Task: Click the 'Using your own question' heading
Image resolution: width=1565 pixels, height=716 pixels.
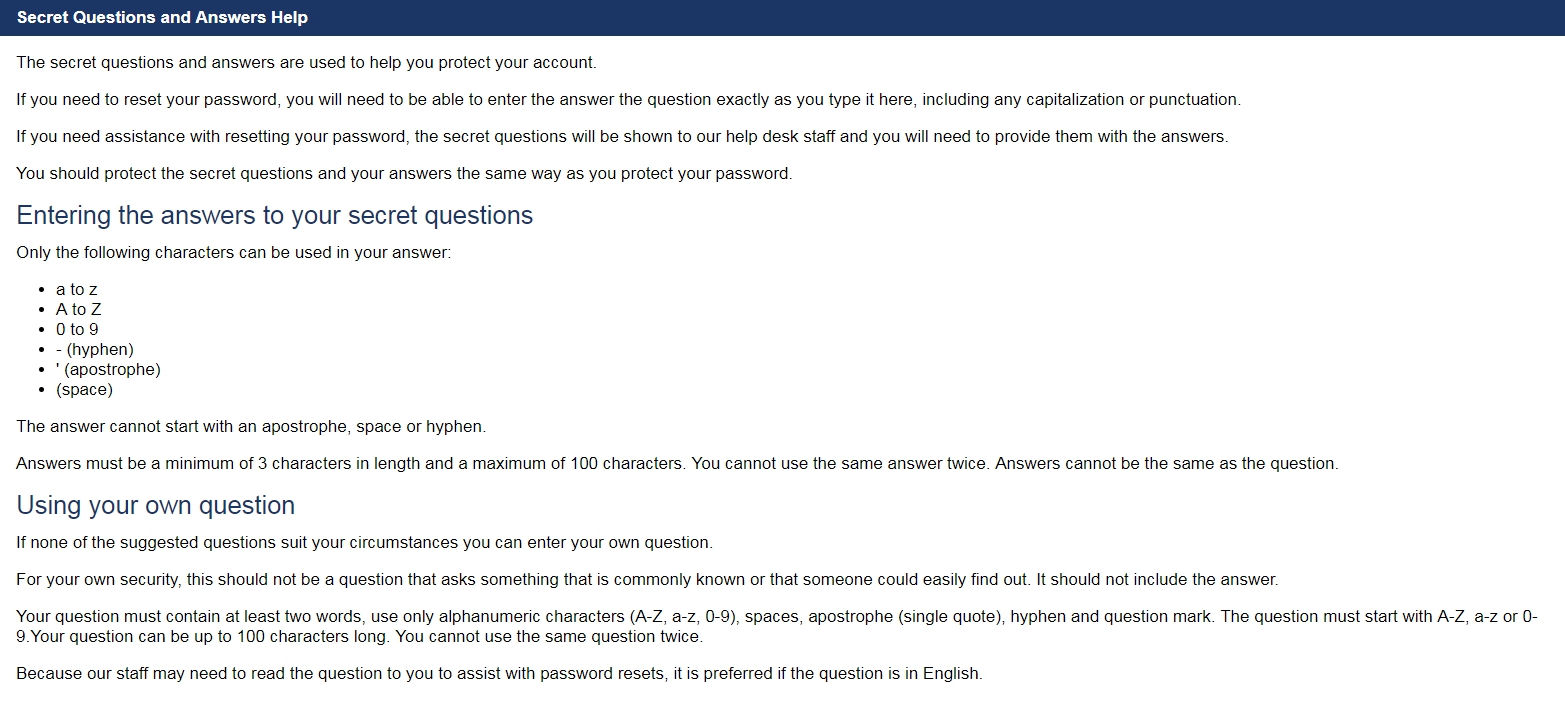Action: click(x=156, y=505)
